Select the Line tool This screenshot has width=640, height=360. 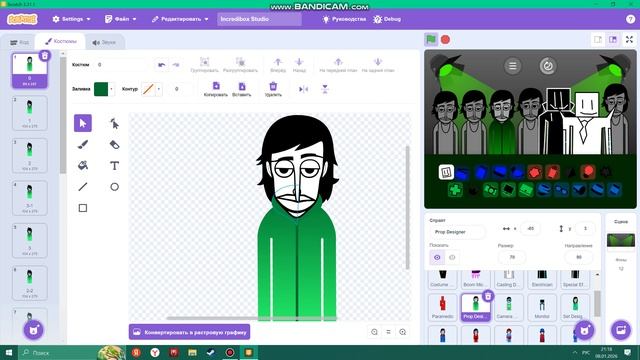[83, 187]
